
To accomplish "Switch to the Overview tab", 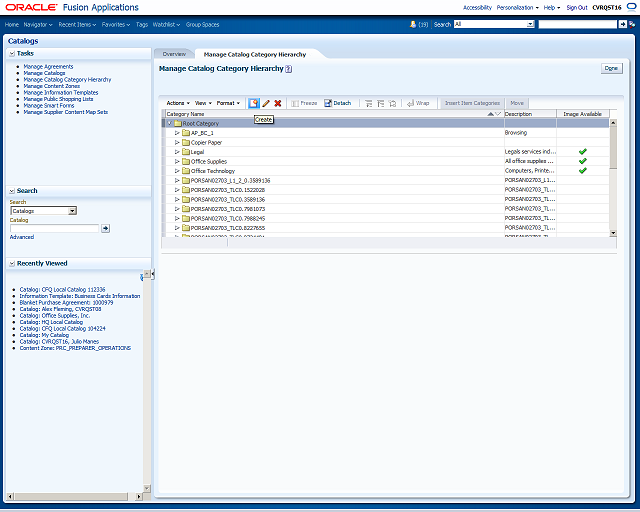I will pos(174,54).
